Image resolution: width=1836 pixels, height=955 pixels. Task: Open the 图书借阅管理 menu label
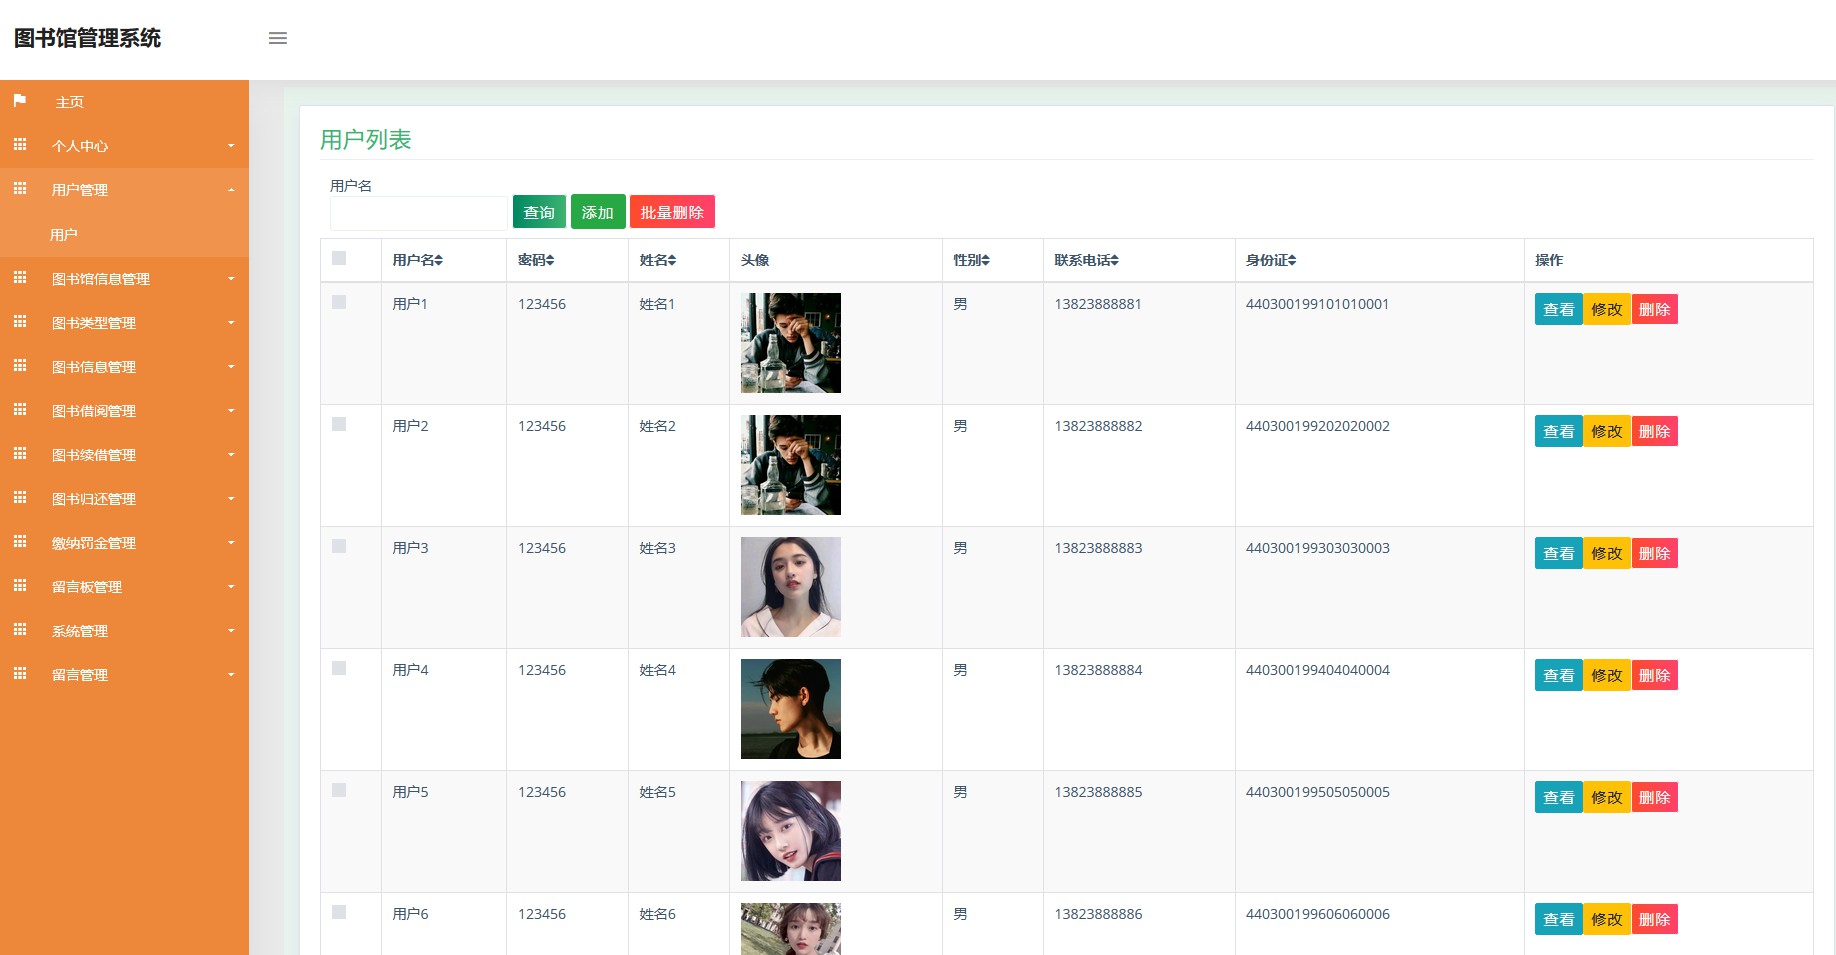[94, 411]
